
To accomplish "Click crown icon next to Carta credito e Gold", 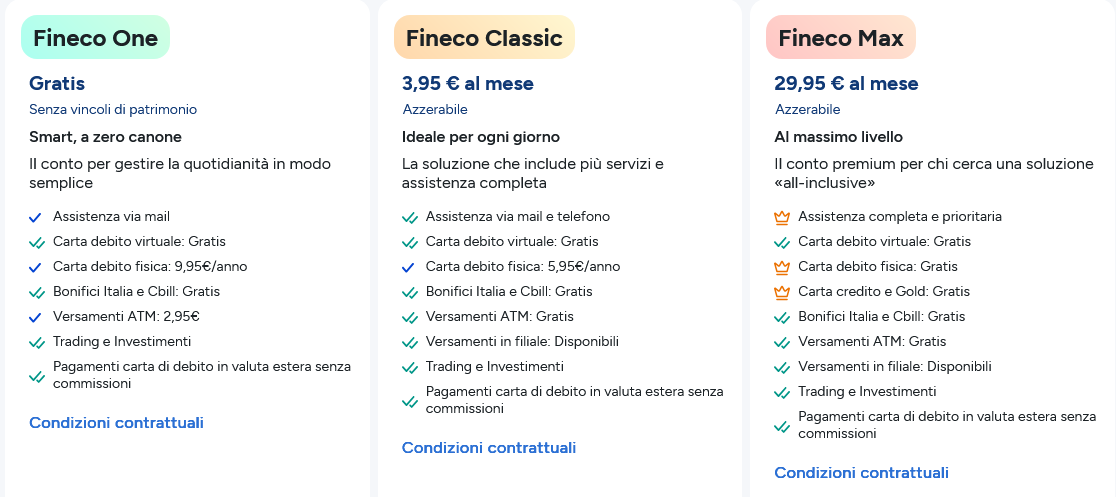I will point(782,292).
